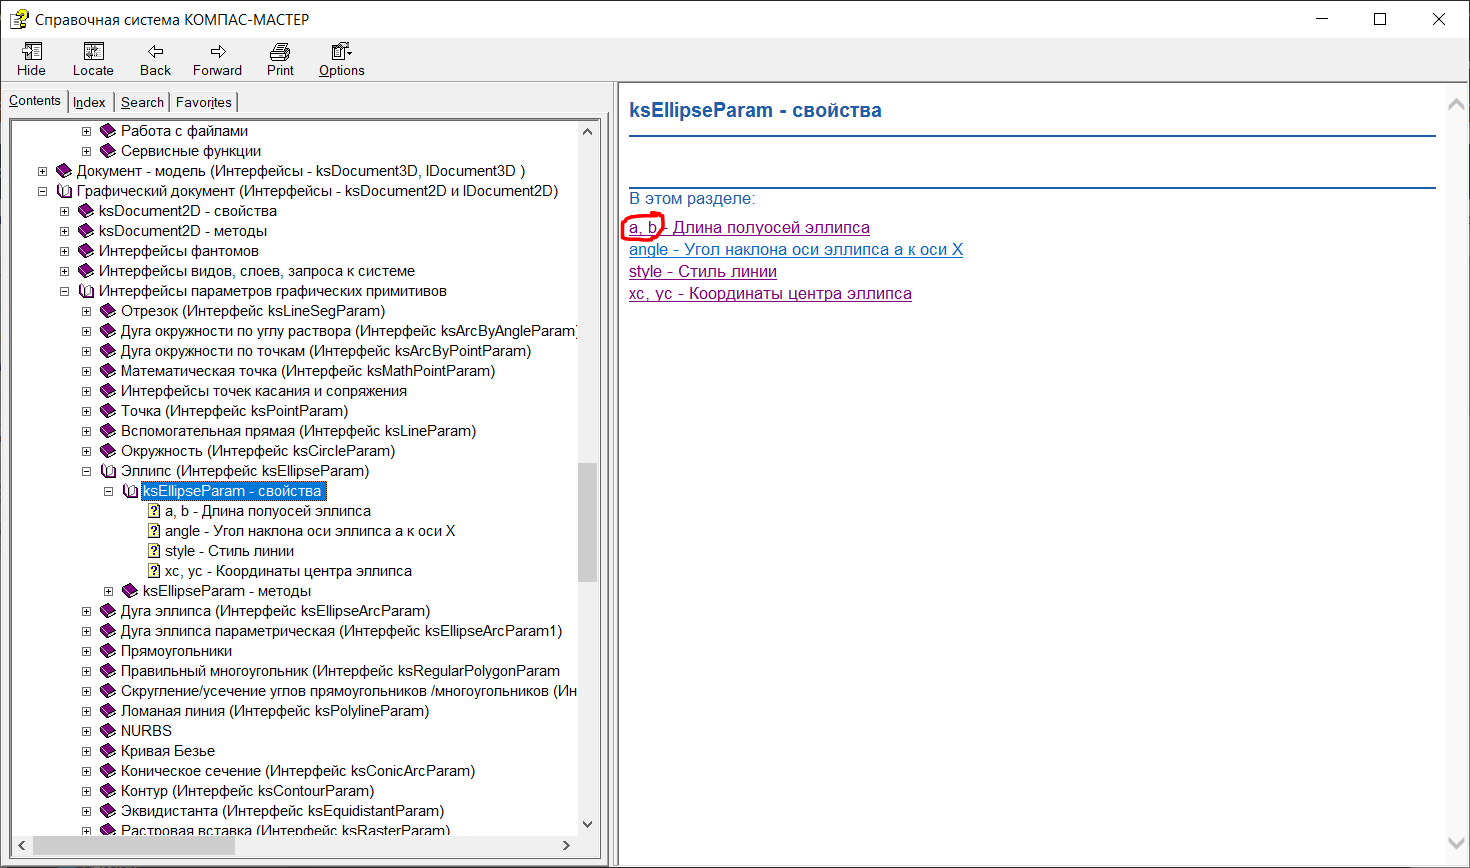Click the Locate toolbar icon
1470x868 pixels.
(x=93, y=51)
